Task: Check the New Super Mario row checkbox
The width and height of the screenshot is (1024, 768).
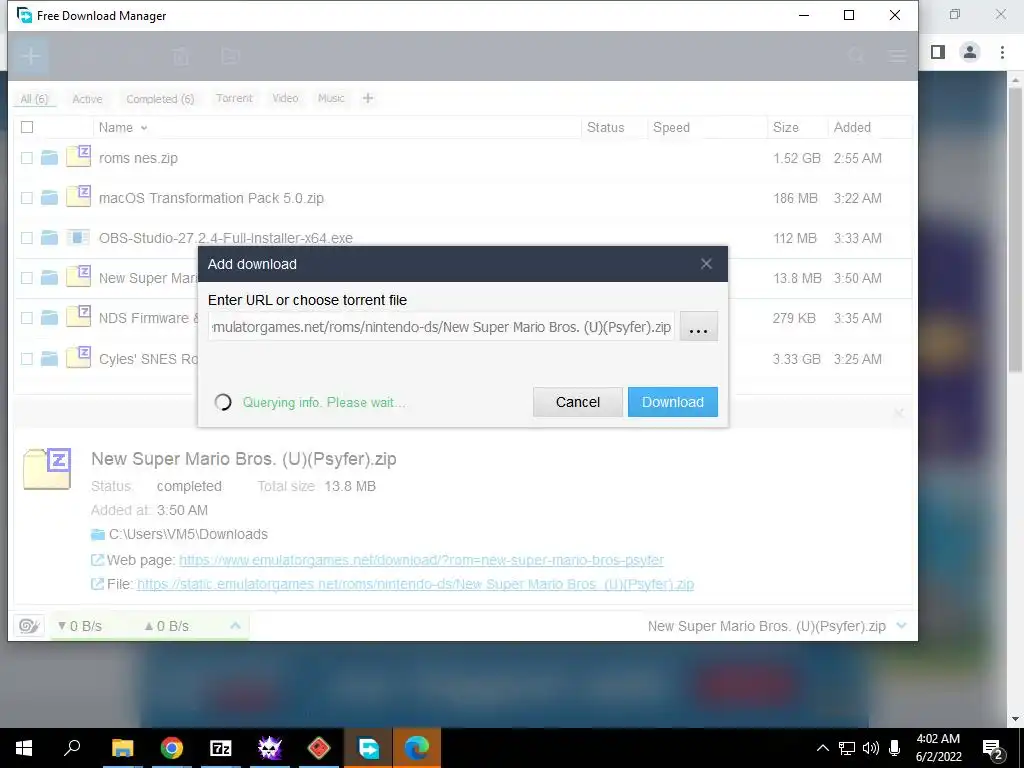Action: click(27, 278)
